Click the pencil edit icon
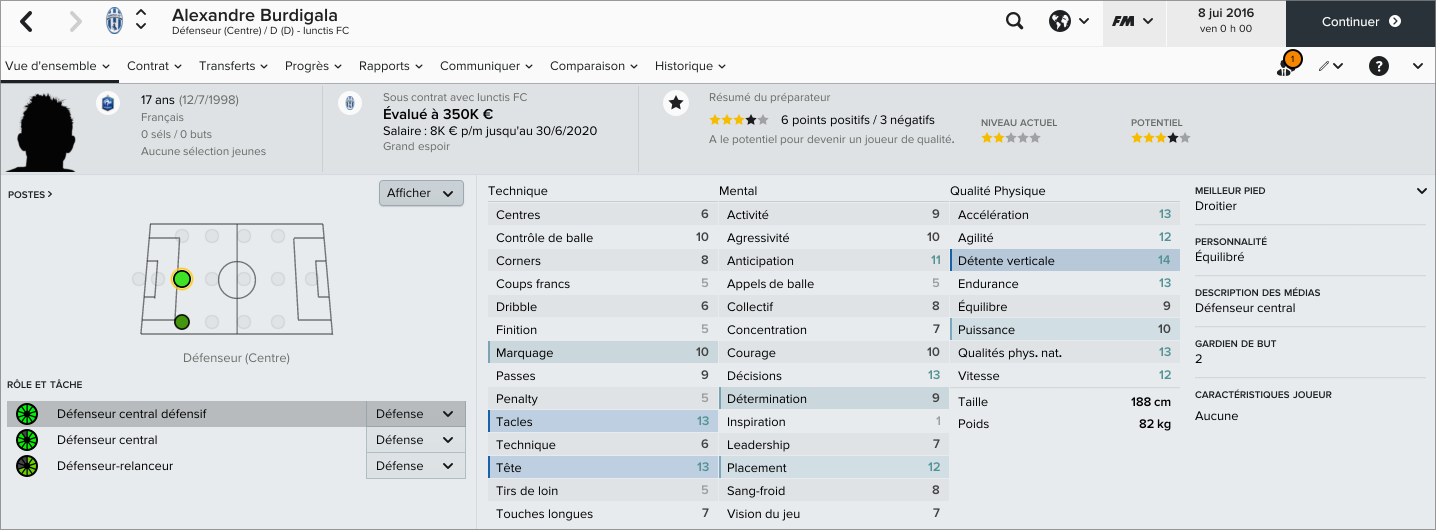1436x530 pixels. pyautogui.click(x=1329, y=66)
